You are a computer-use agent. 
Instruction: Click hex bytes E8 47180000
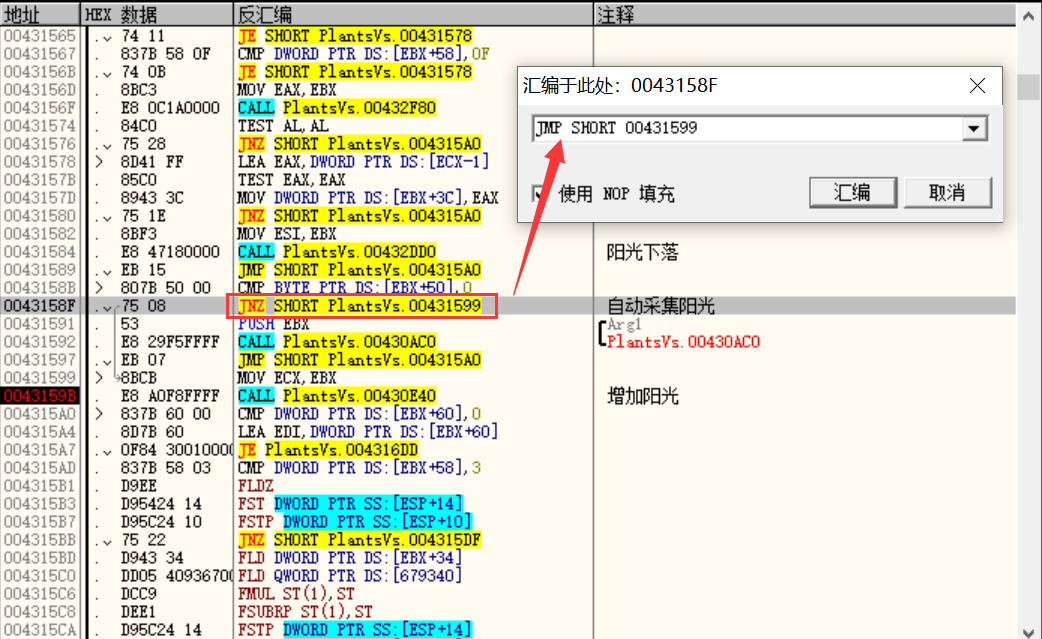click(x=169, y=252)
